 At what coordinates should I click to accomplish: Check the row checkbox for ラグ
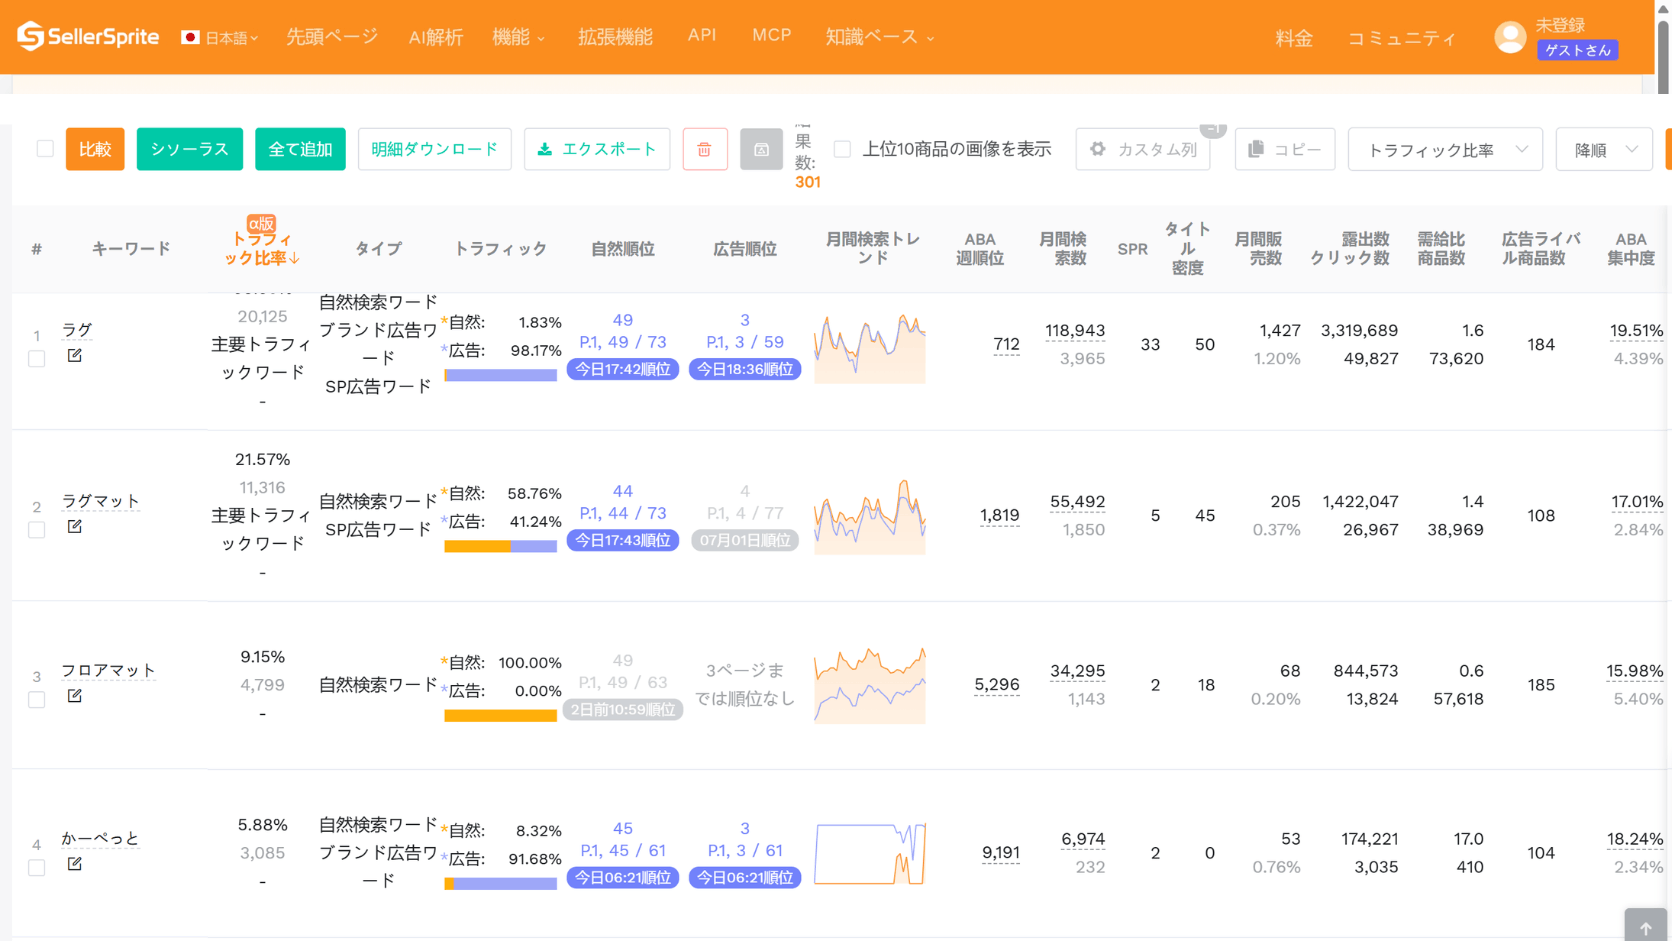coord(37,359)
